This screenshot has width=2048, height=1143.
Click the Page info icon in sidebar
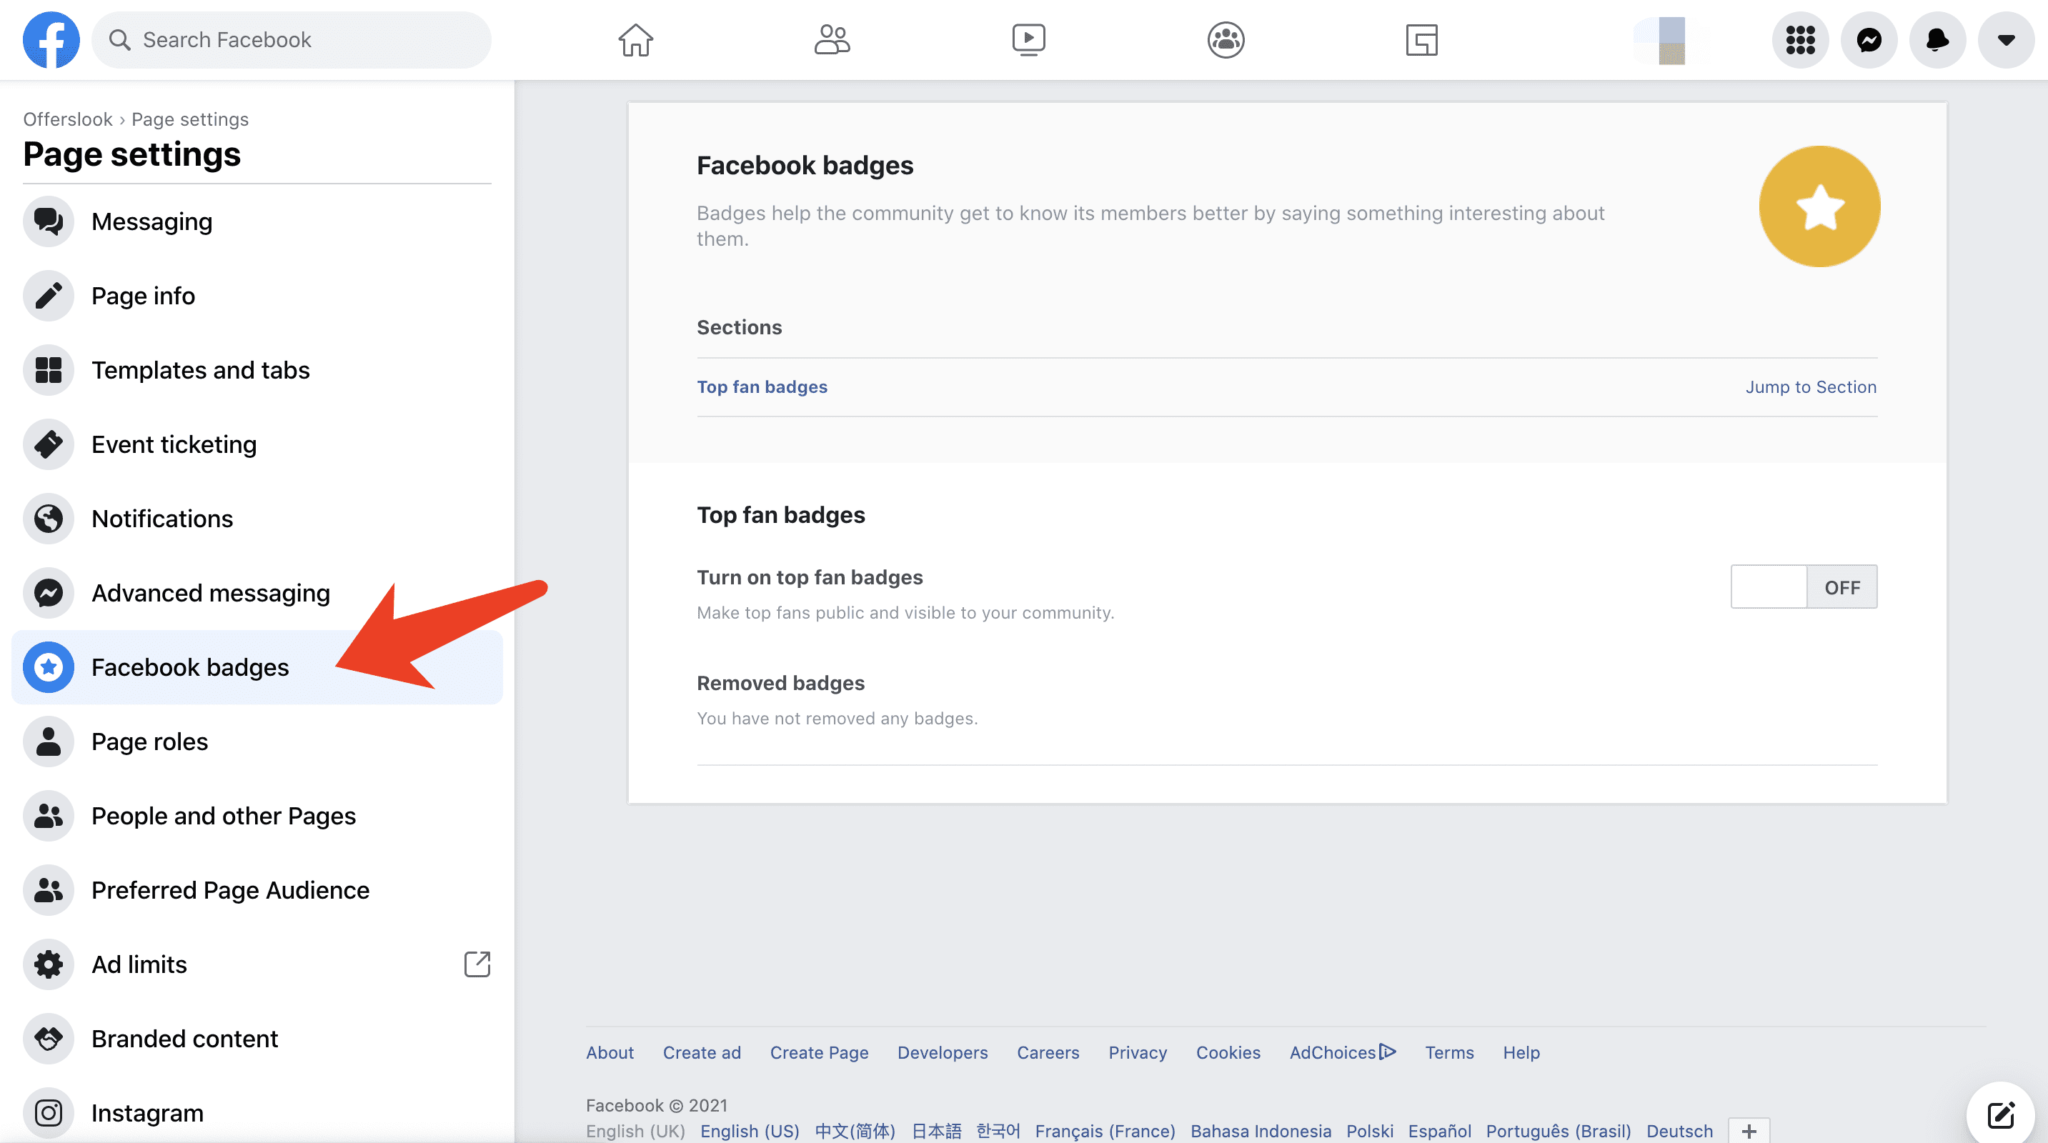coord(49,294)
